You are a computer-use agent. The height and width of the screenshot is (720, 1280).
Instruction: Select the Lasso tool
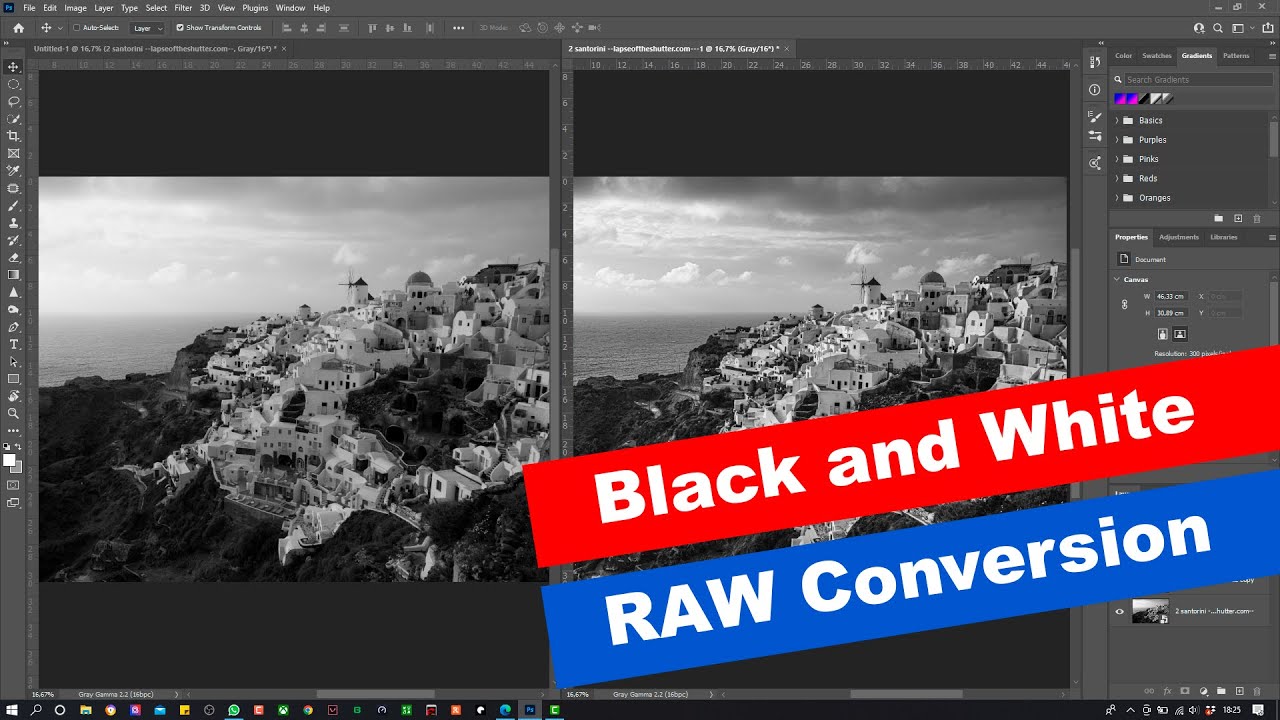point(13,101)
